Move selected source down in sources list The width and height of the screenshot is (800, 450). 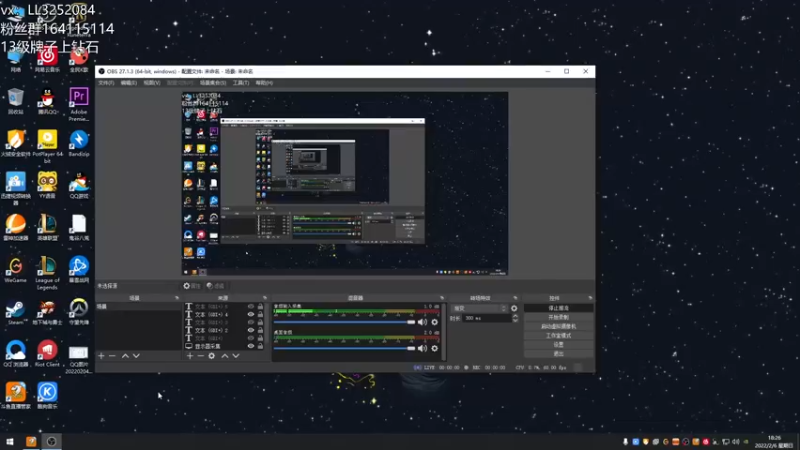236,356
